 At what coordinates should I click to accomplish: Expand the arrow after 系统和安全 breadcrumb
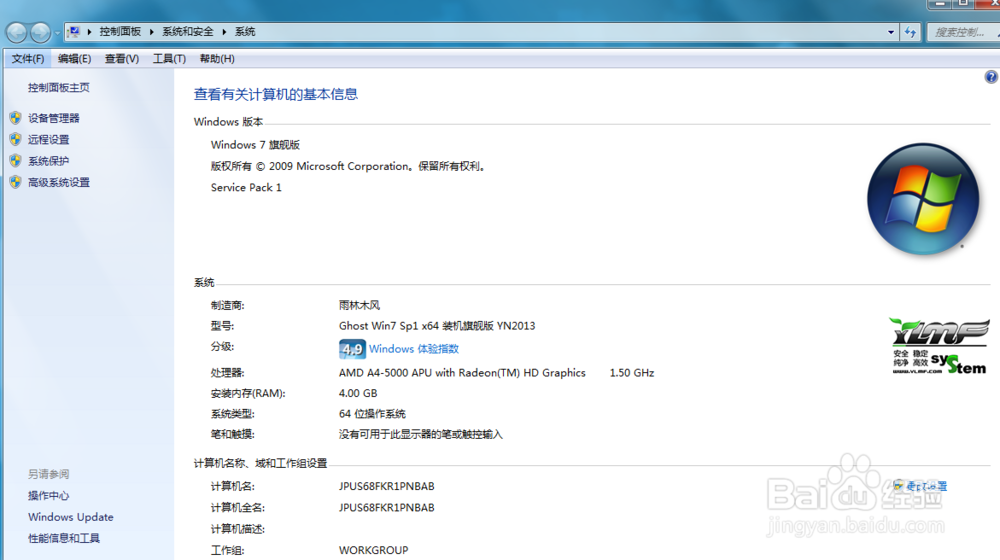(224, 31)
